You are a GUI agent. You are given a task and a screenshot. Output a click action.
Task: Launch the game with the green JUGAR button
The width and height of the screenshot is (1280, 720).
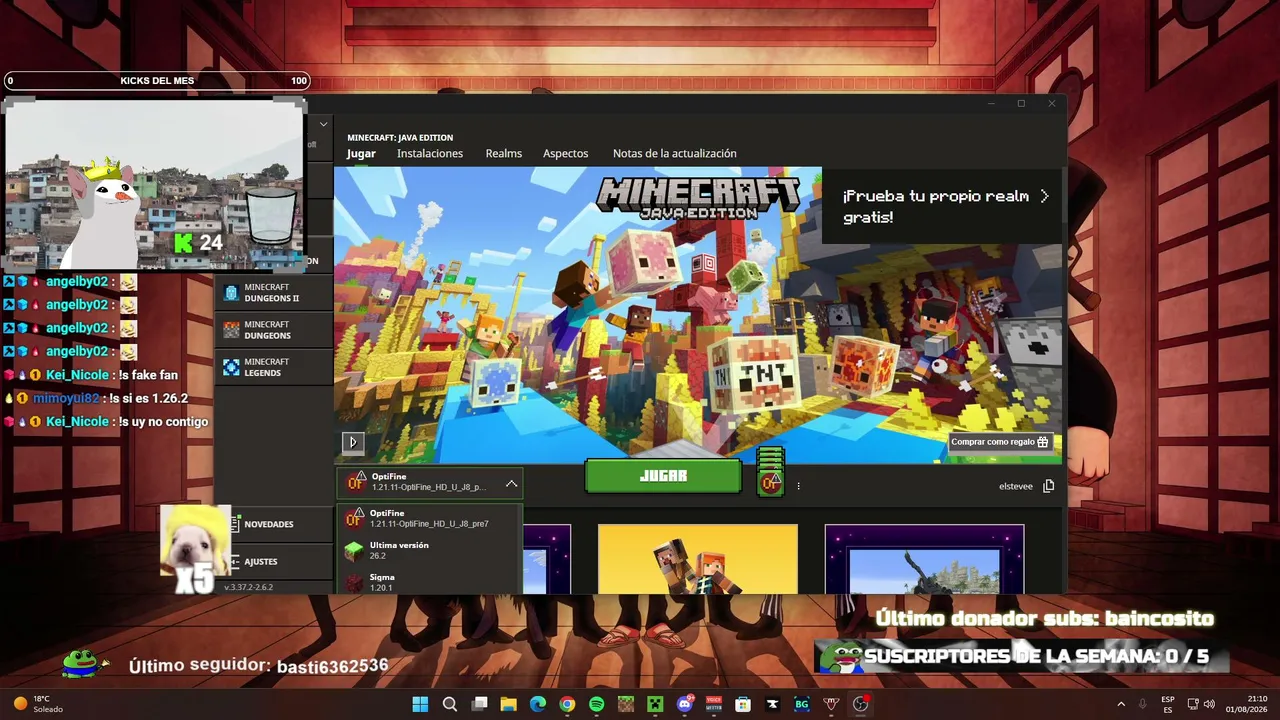coord(663,476)
